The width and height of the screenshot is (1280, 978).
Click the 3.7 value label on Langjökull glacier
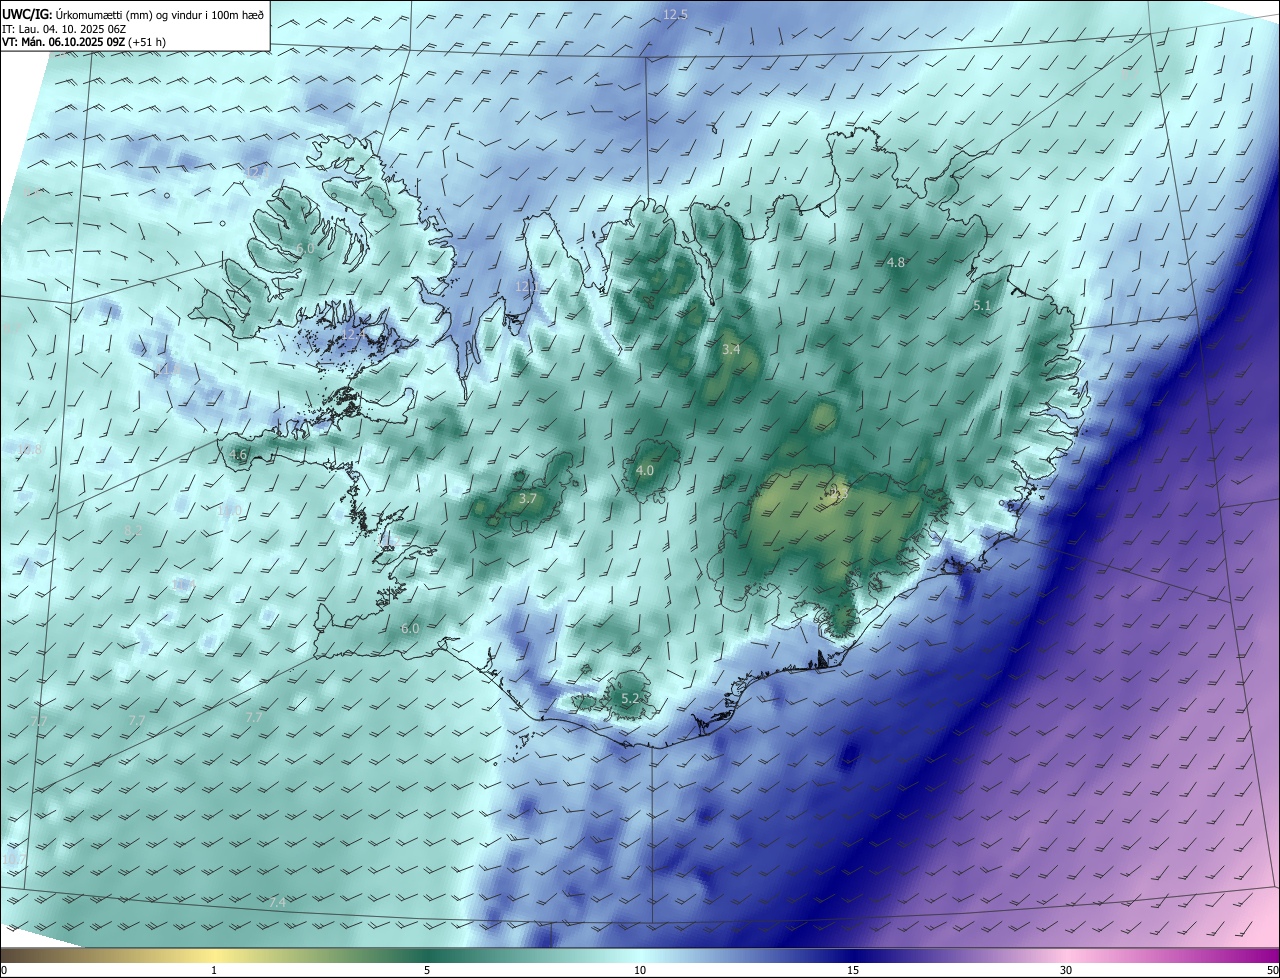tap(528, 498)
